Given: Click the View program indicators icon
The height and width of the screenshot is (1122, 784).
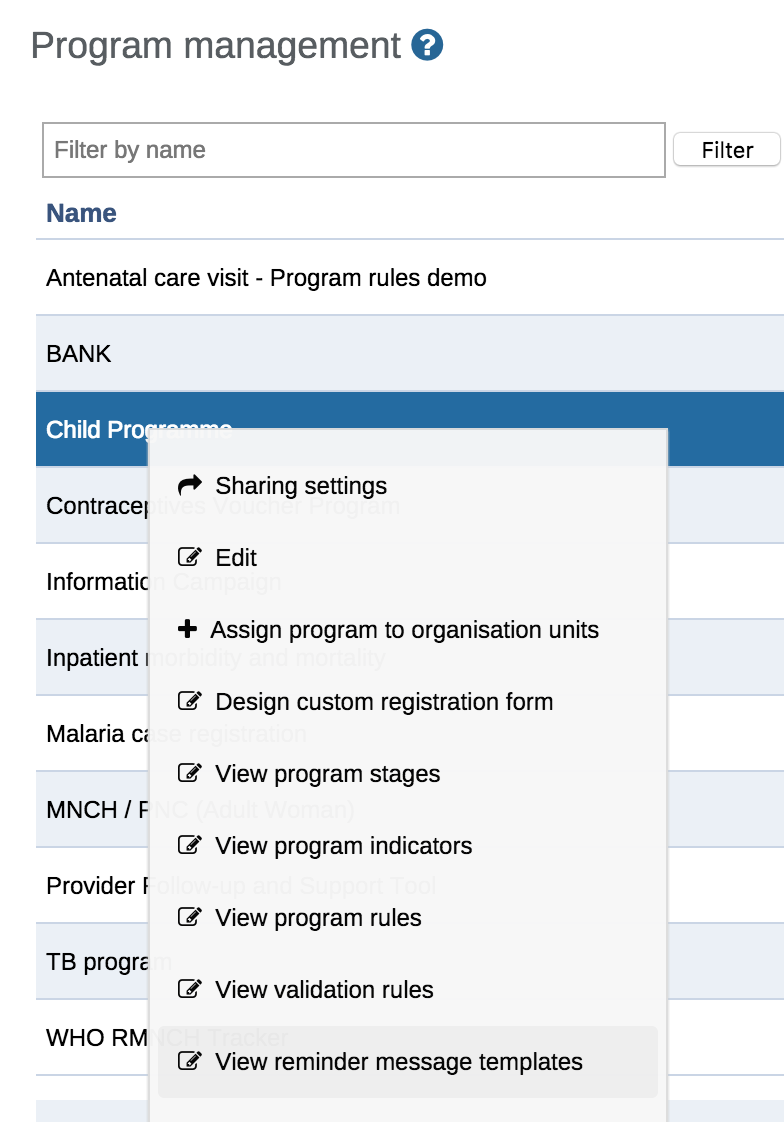Looking at the screenshot, I should pos(188,846).
